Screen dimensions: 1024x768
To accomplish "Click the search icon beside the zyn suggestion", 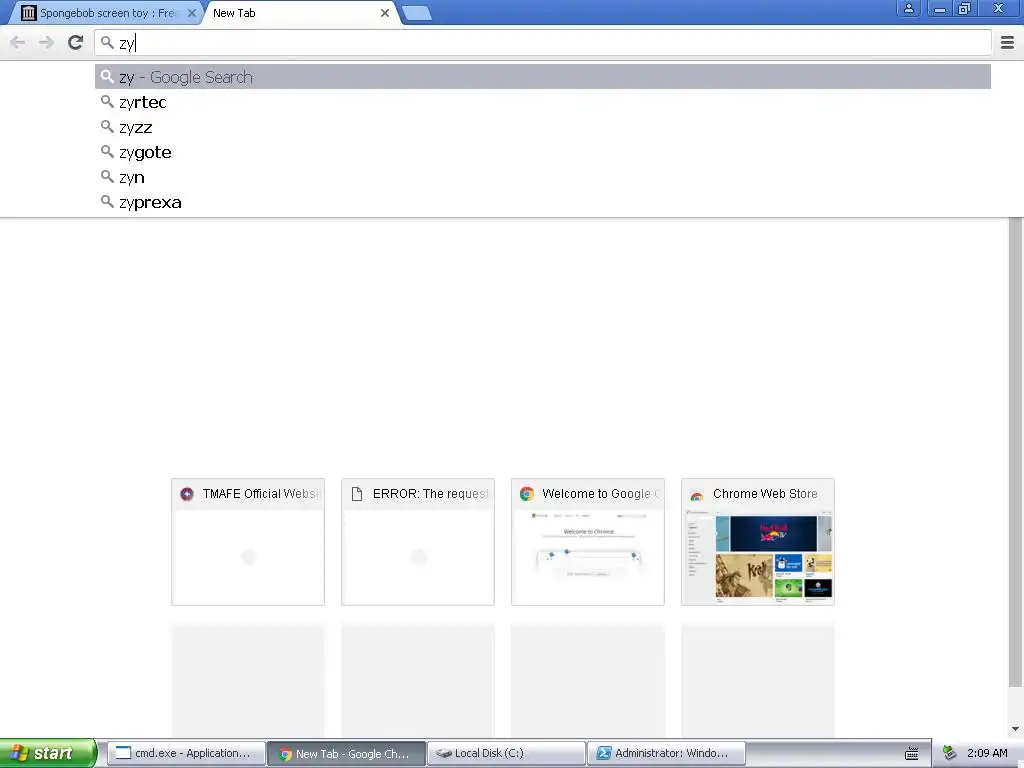I will [107, 176].
